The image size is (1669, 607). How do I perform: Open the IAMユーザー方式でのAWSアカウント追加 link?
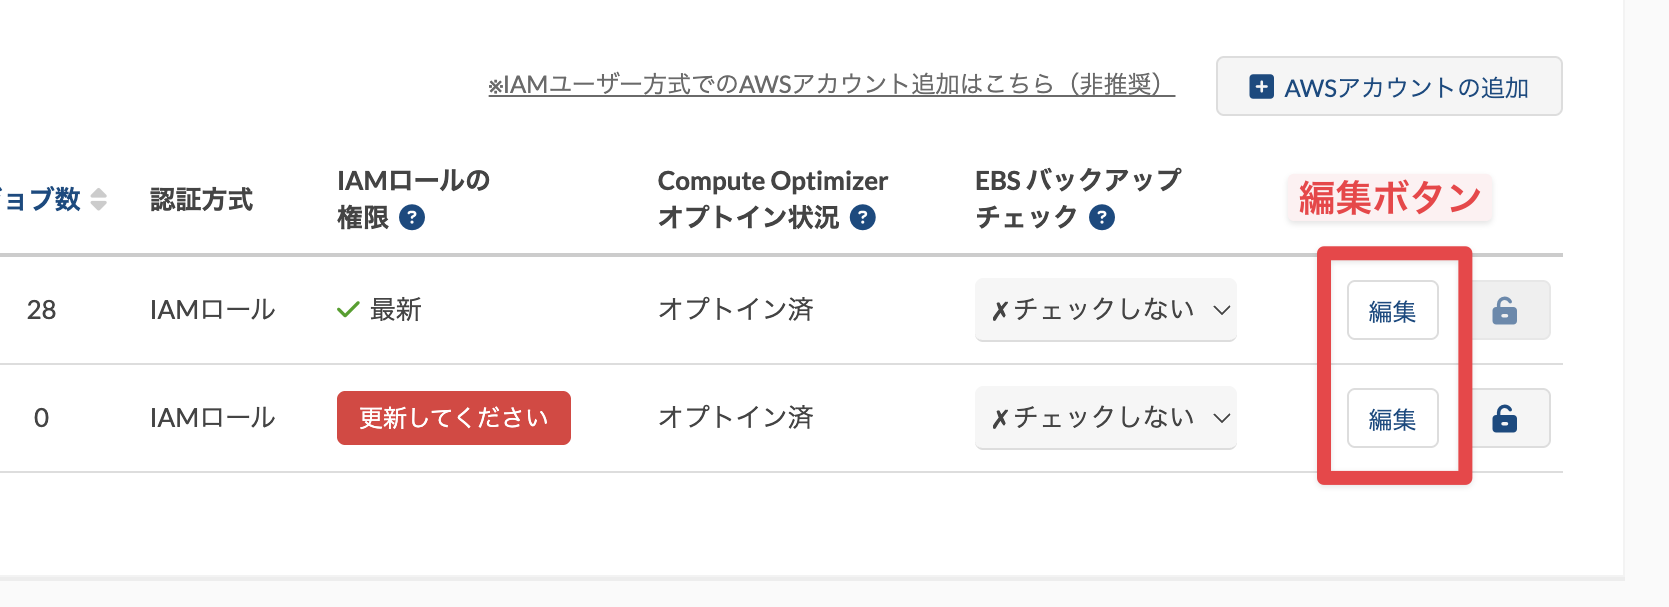[831, 85]
